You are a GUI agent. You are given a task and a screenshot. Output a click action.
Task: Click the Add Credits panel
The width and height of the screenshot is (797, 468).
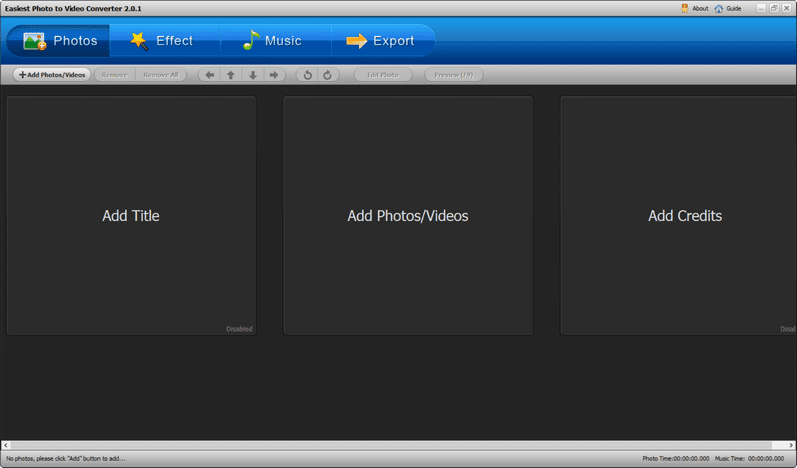[x=679, y=215]
